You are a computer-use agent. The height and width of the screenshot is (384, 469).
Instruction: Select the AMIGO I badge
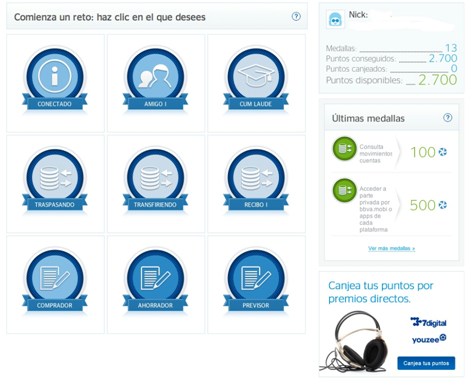click(x=156, y=80)
